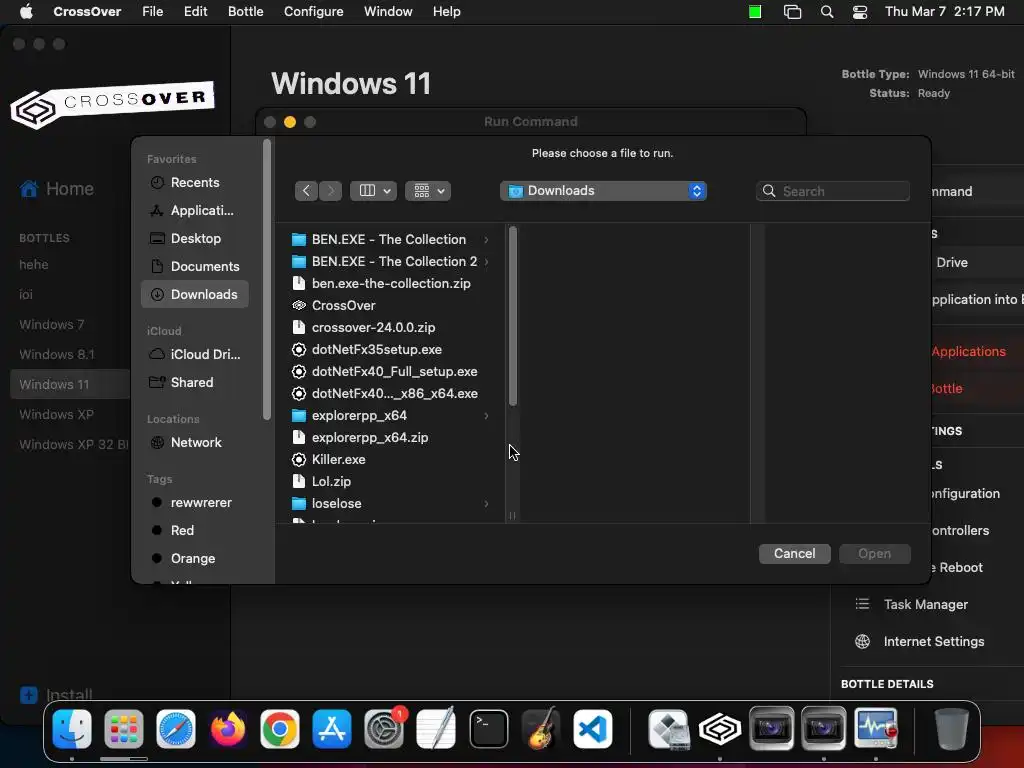Select the Windows 7 bottle

[52, 324]
